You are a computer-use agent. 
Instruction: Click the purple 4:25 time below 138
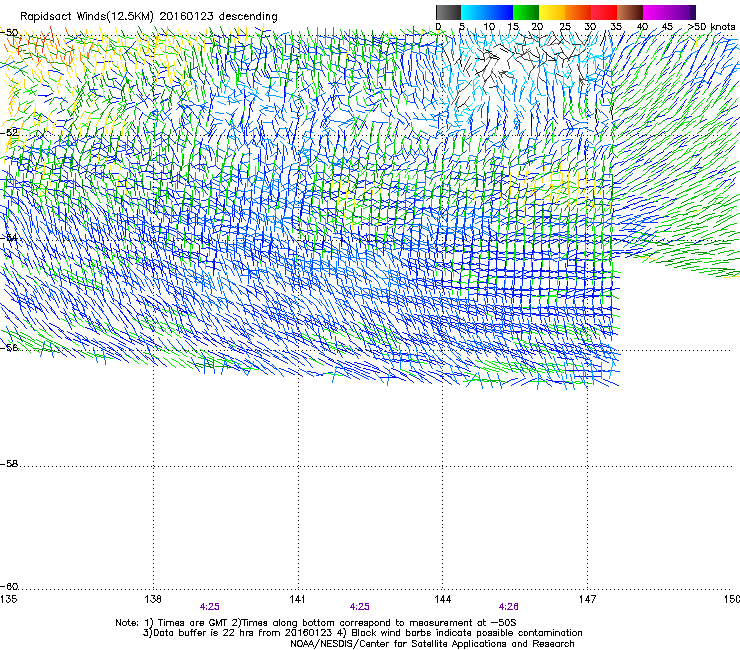click(210, 607)
